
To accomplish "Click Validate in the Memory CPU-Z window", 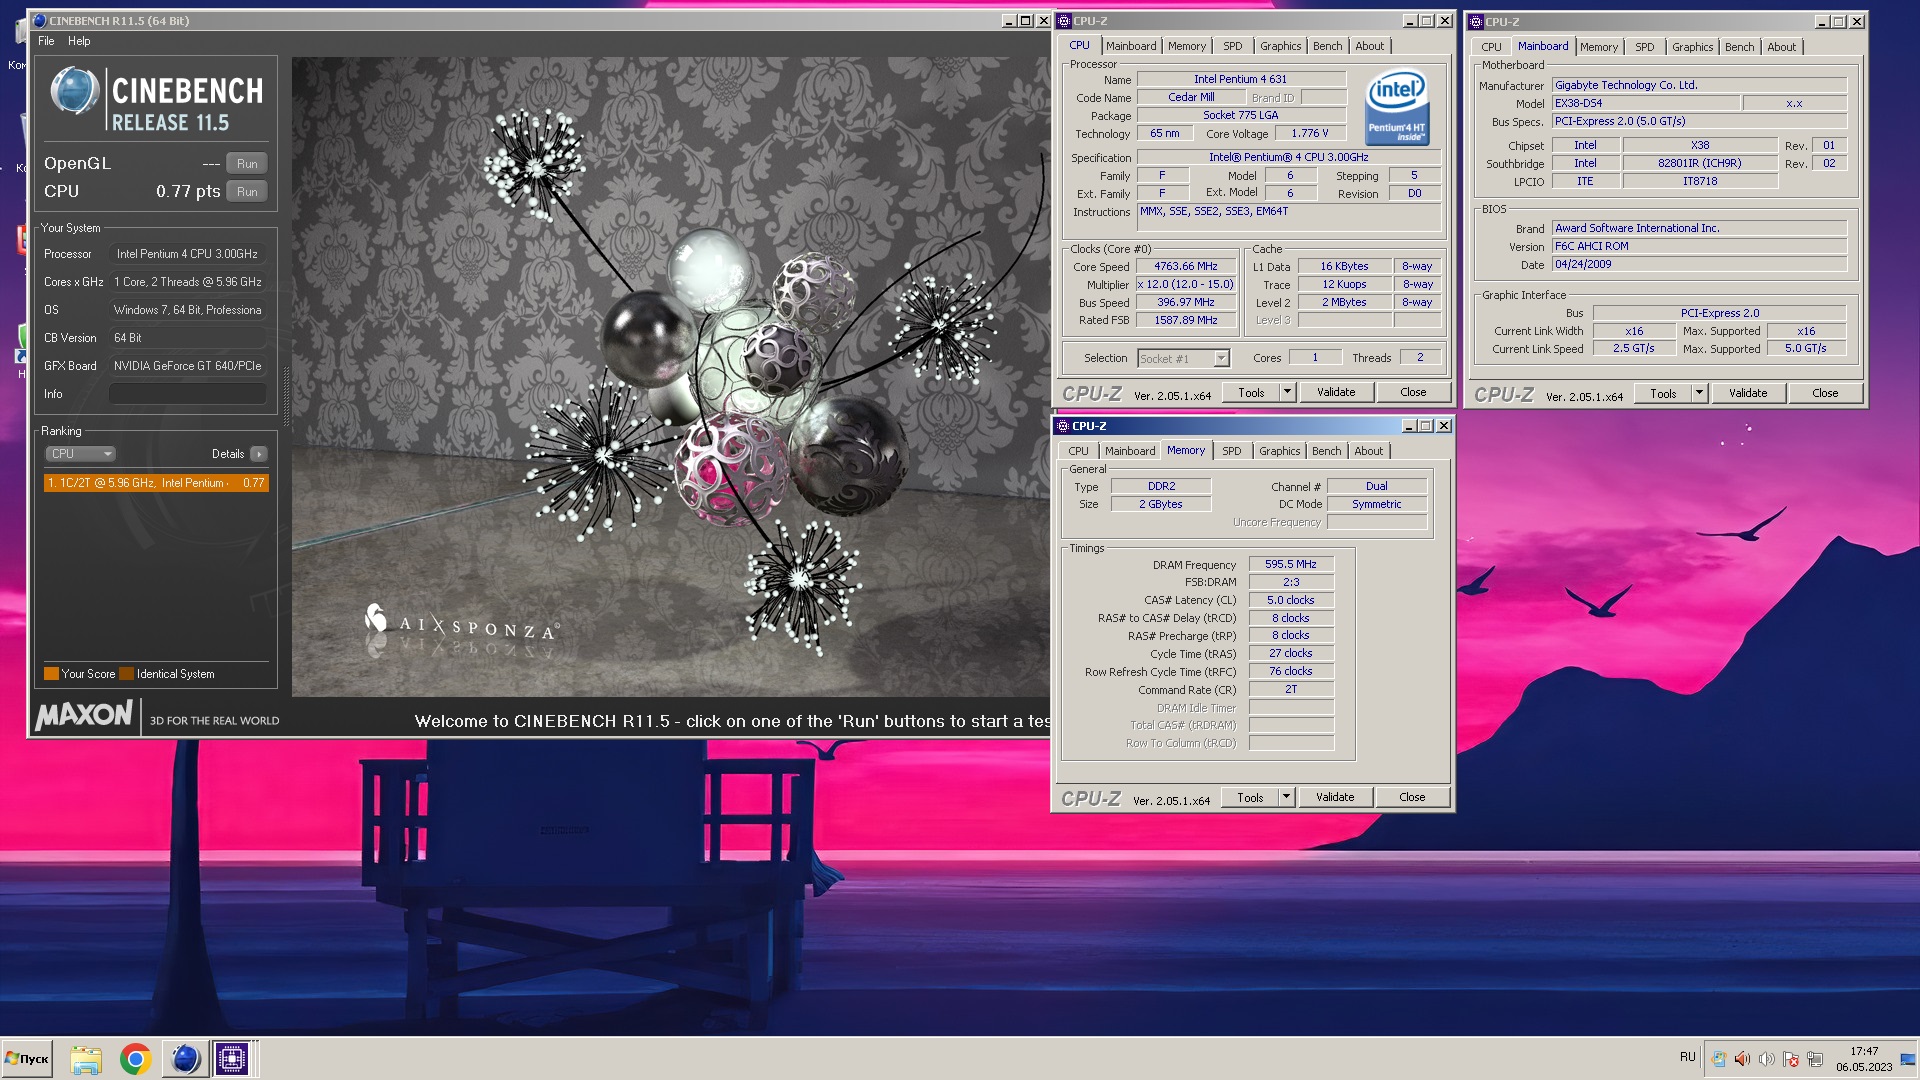I will (1335, 798).
